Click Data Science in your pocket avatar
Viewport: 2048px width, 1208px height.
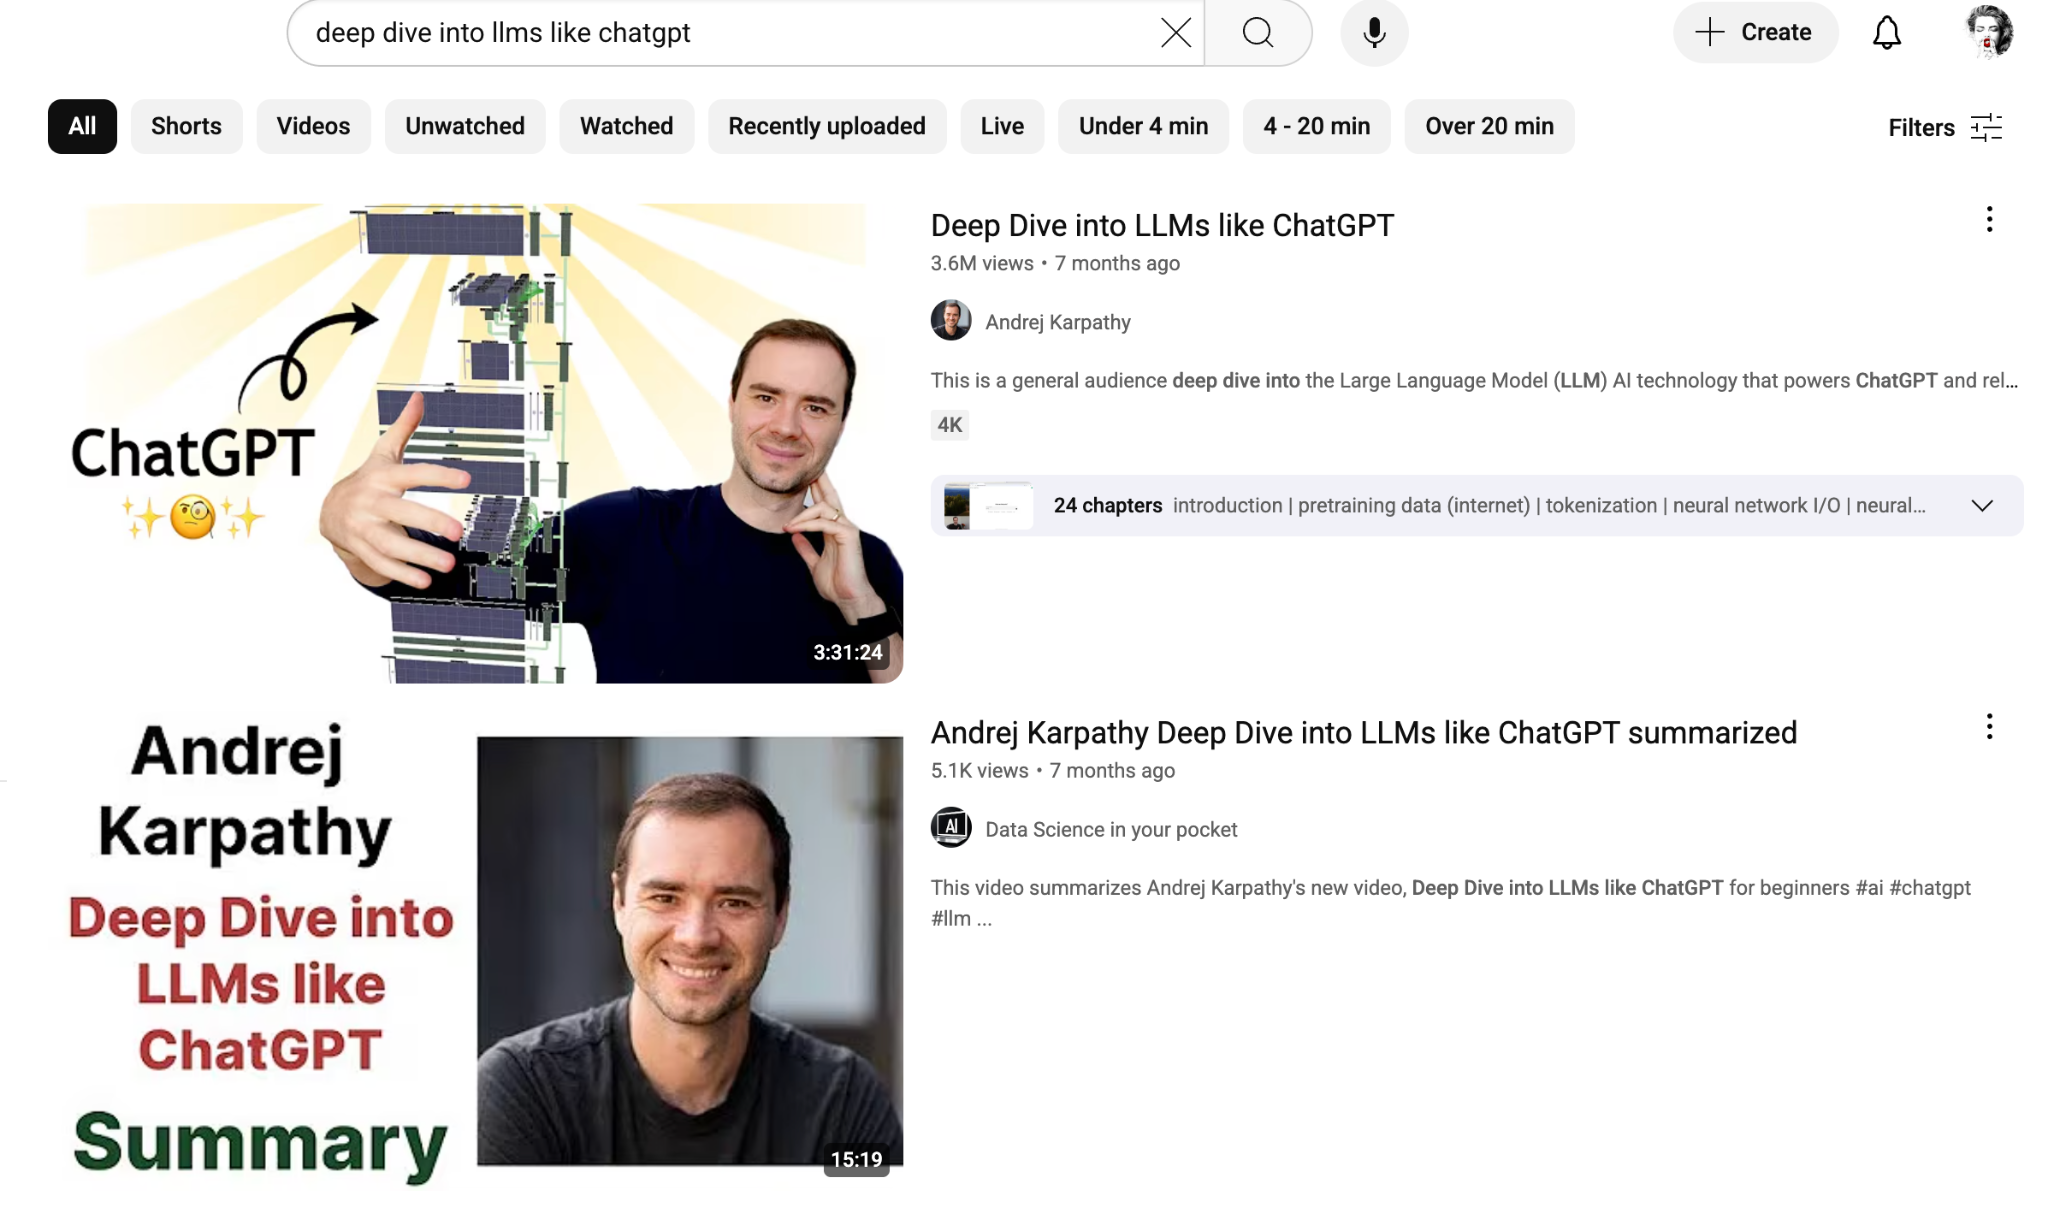click(950, 828)
